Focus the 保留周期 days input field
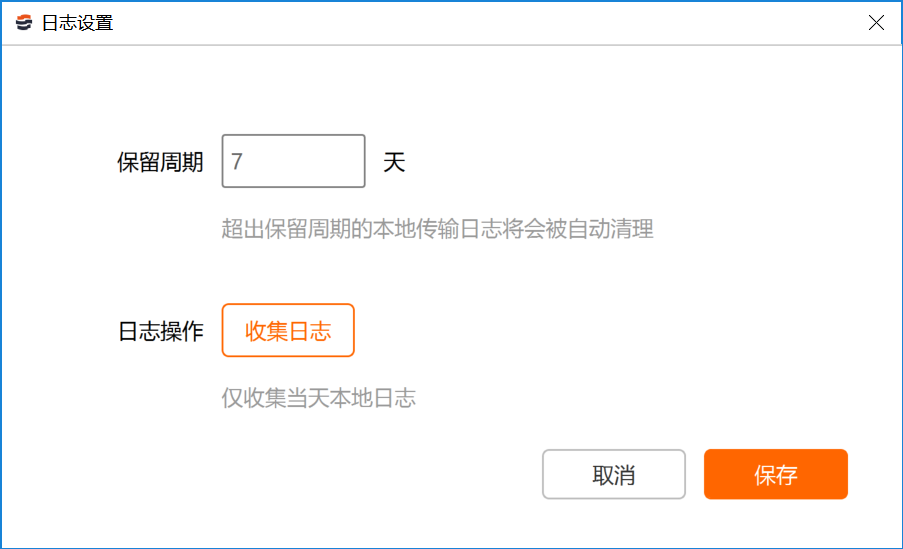The height and width of the screenshot is (549, 903). 293,161
